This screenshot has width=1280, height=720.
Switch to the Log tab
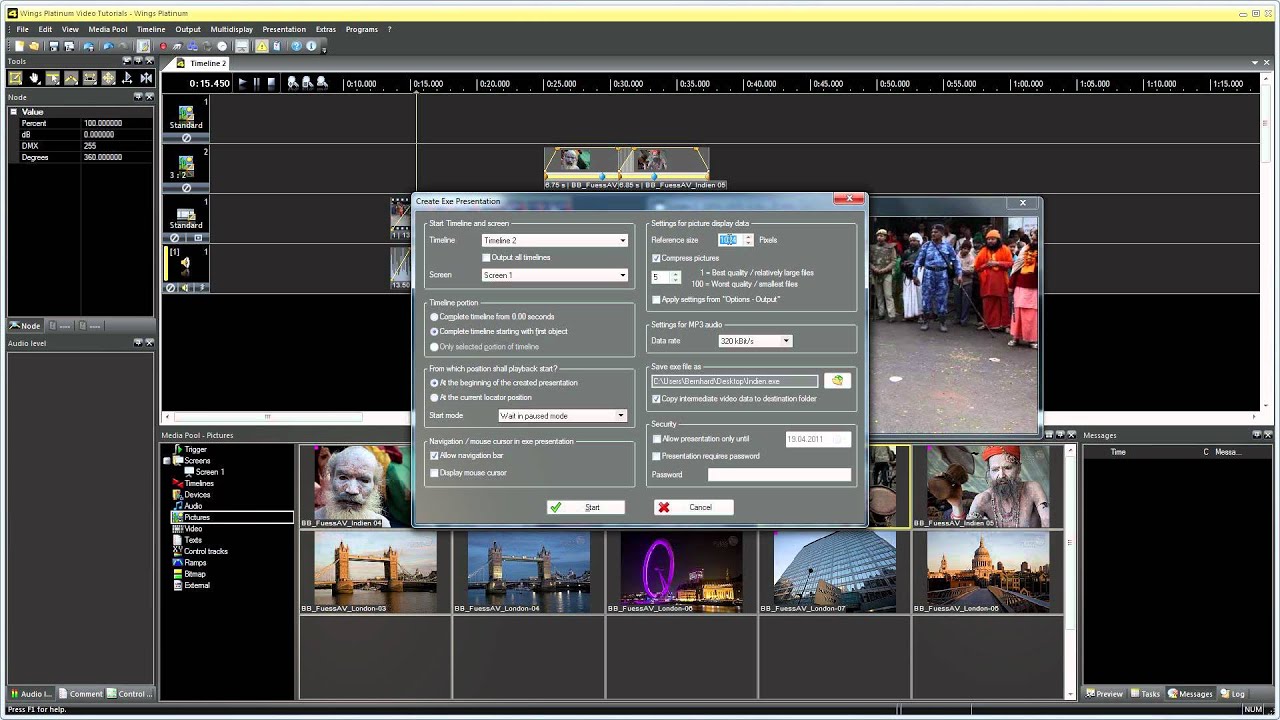(1232, 693)
